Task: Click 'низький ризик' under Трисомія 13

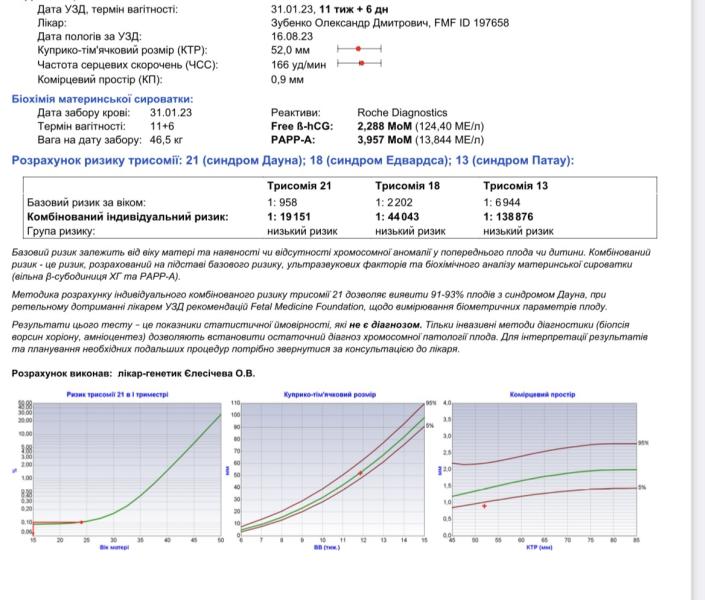Action: pyautogui.click(x=518, y=231)
